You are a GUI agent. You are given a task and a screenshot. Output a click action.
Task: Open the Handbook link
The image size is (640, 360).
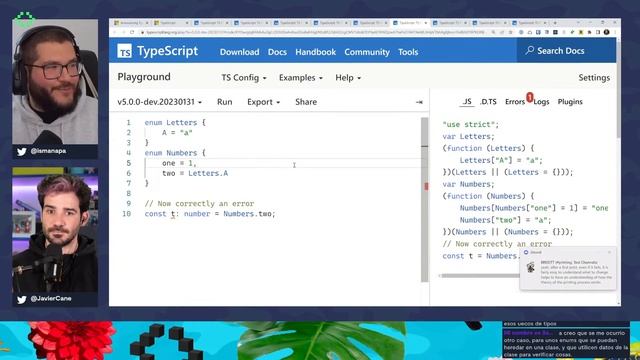point(316,52)
